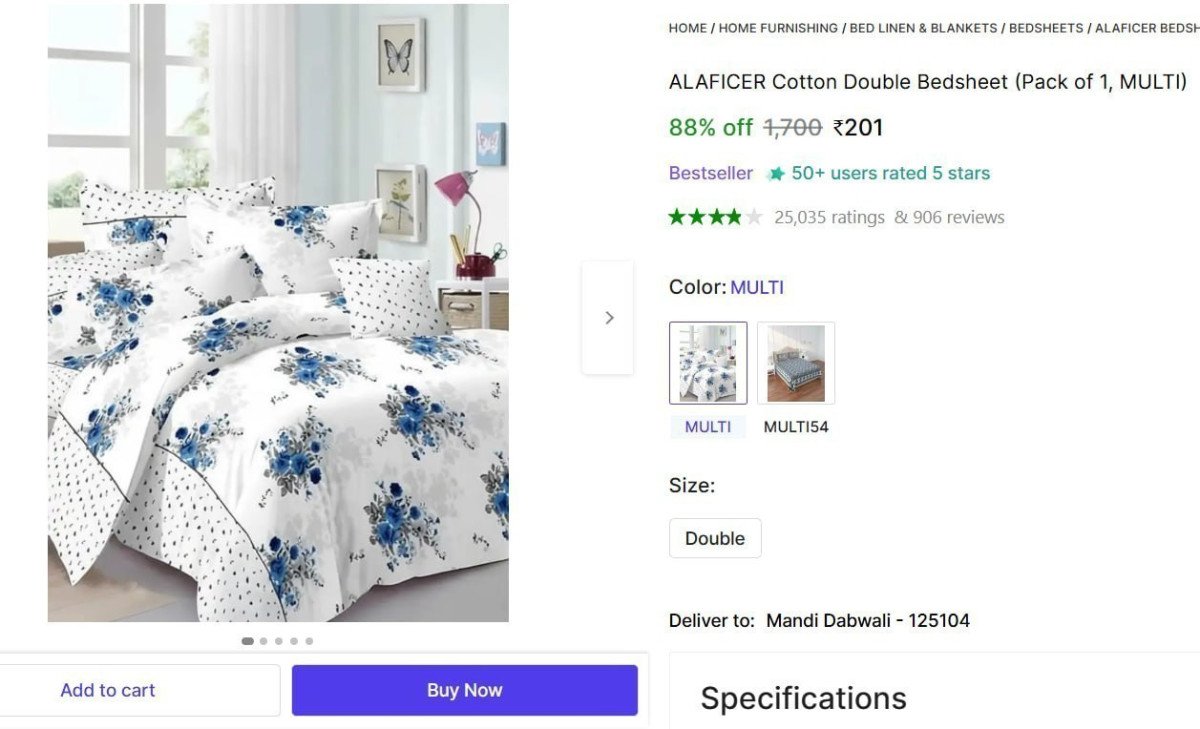Click the first carousel dot indicator

pos(247,641)
